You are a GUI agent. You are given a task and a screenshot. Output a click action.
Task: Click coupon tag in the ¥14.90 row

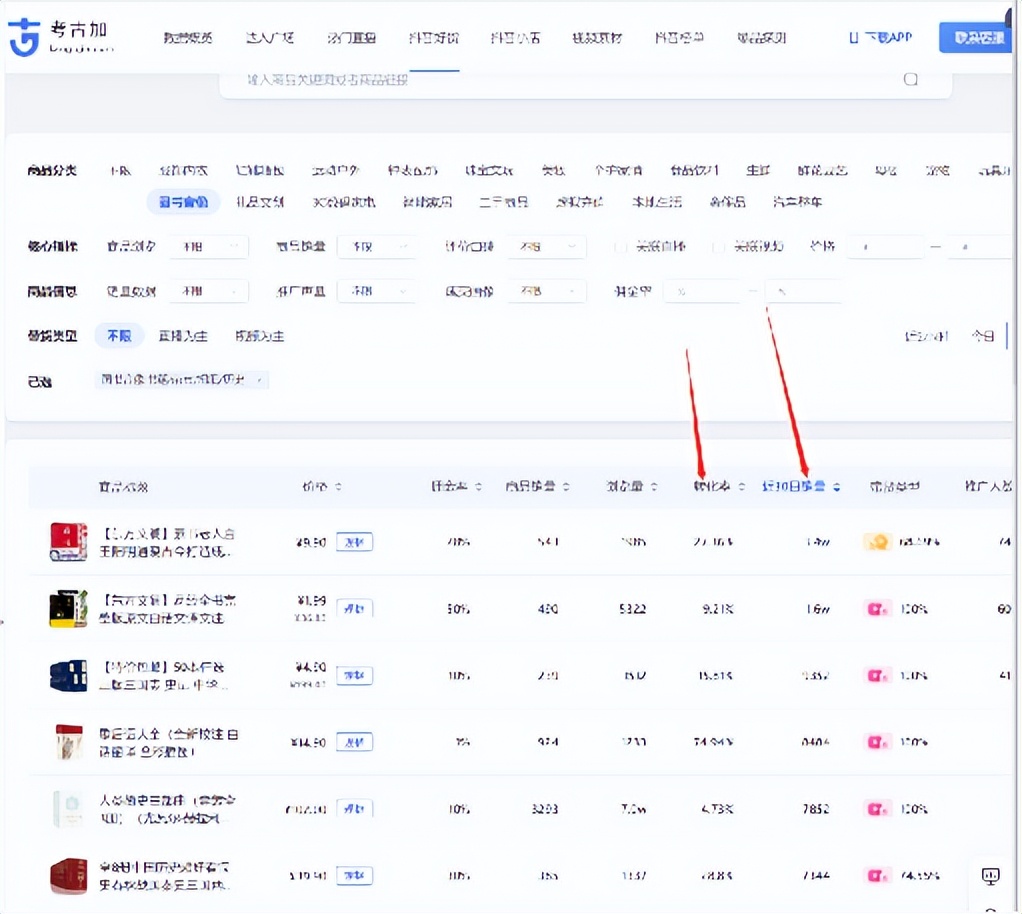pos(355,742)
